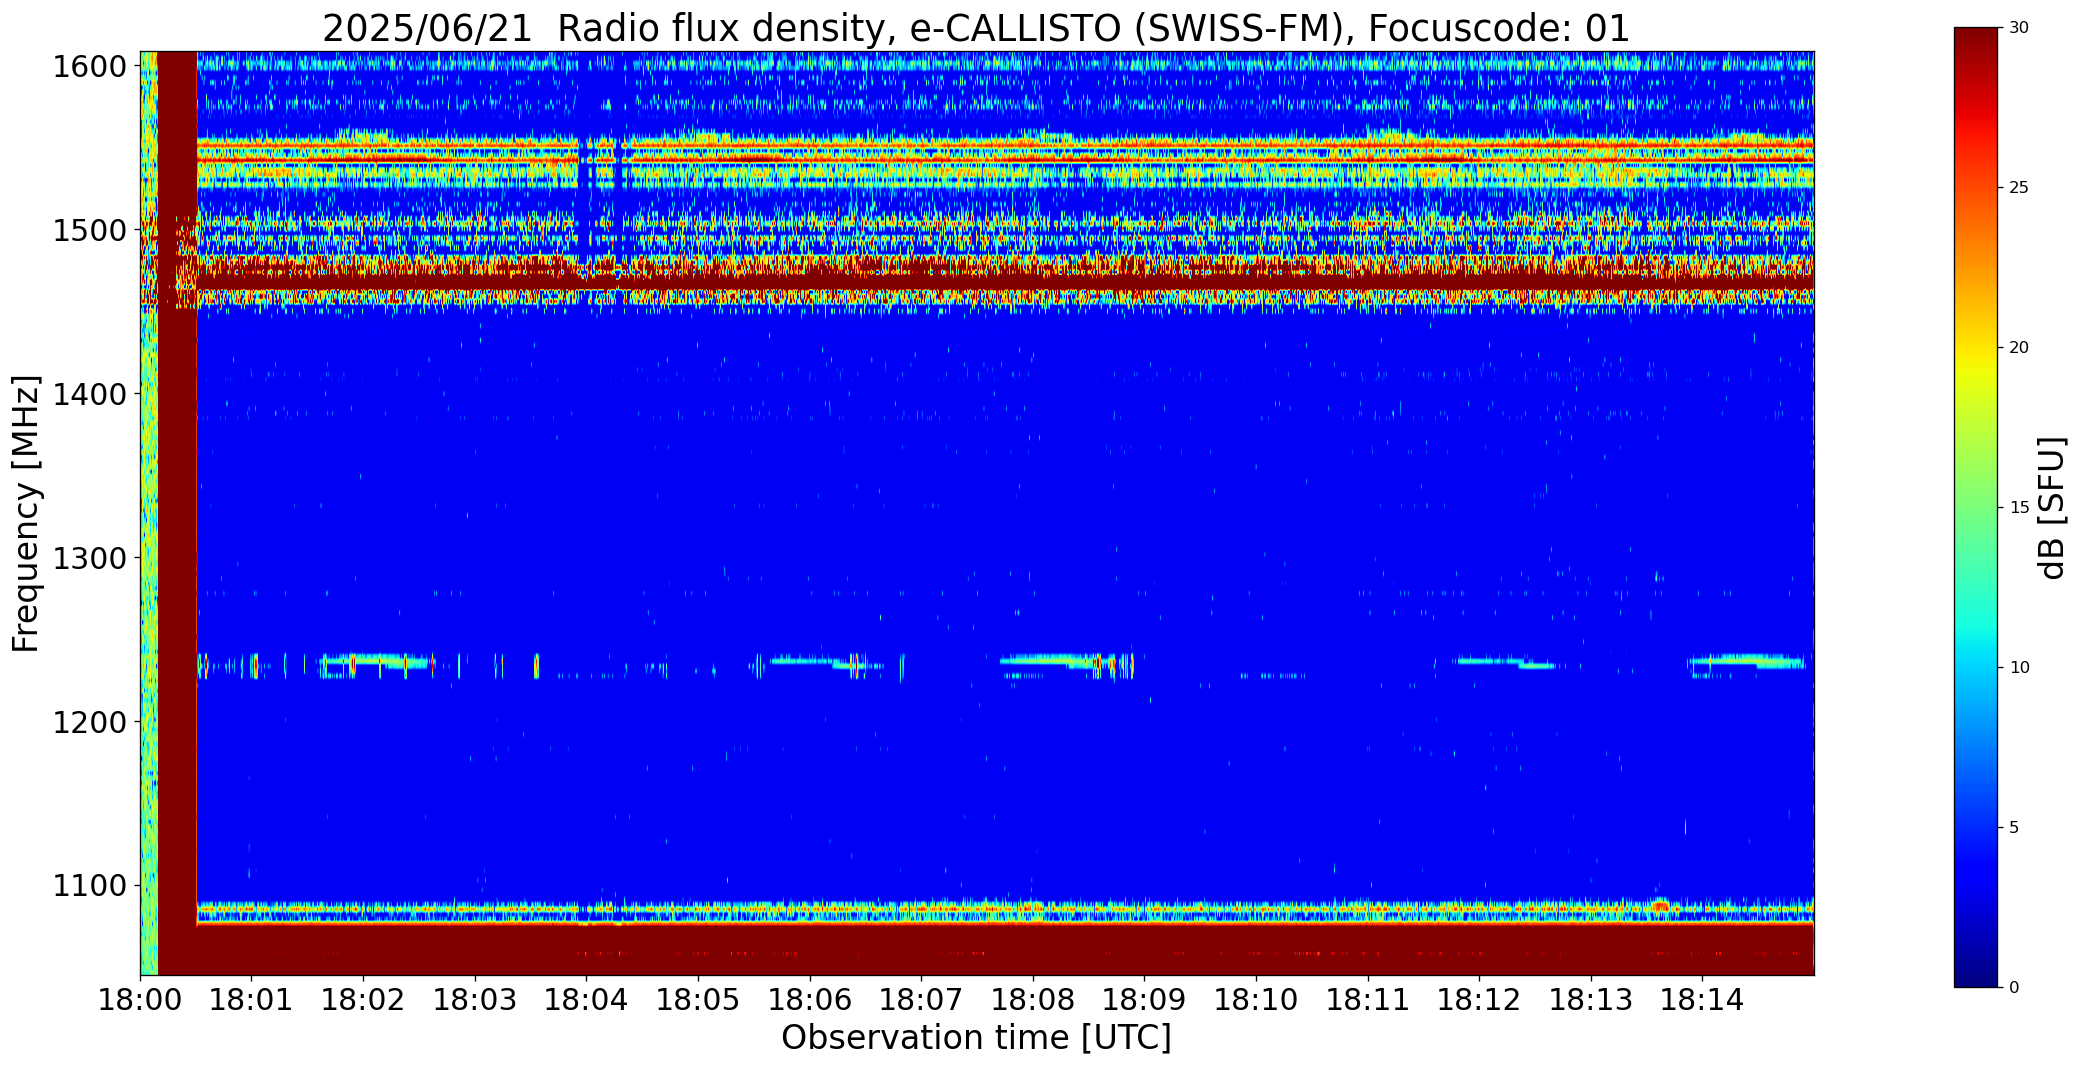Viewport: 2082px width, 1067px height.
Task: Click the 'Observation time [UTC]' x-axis label
Action: pos(976,1038)
